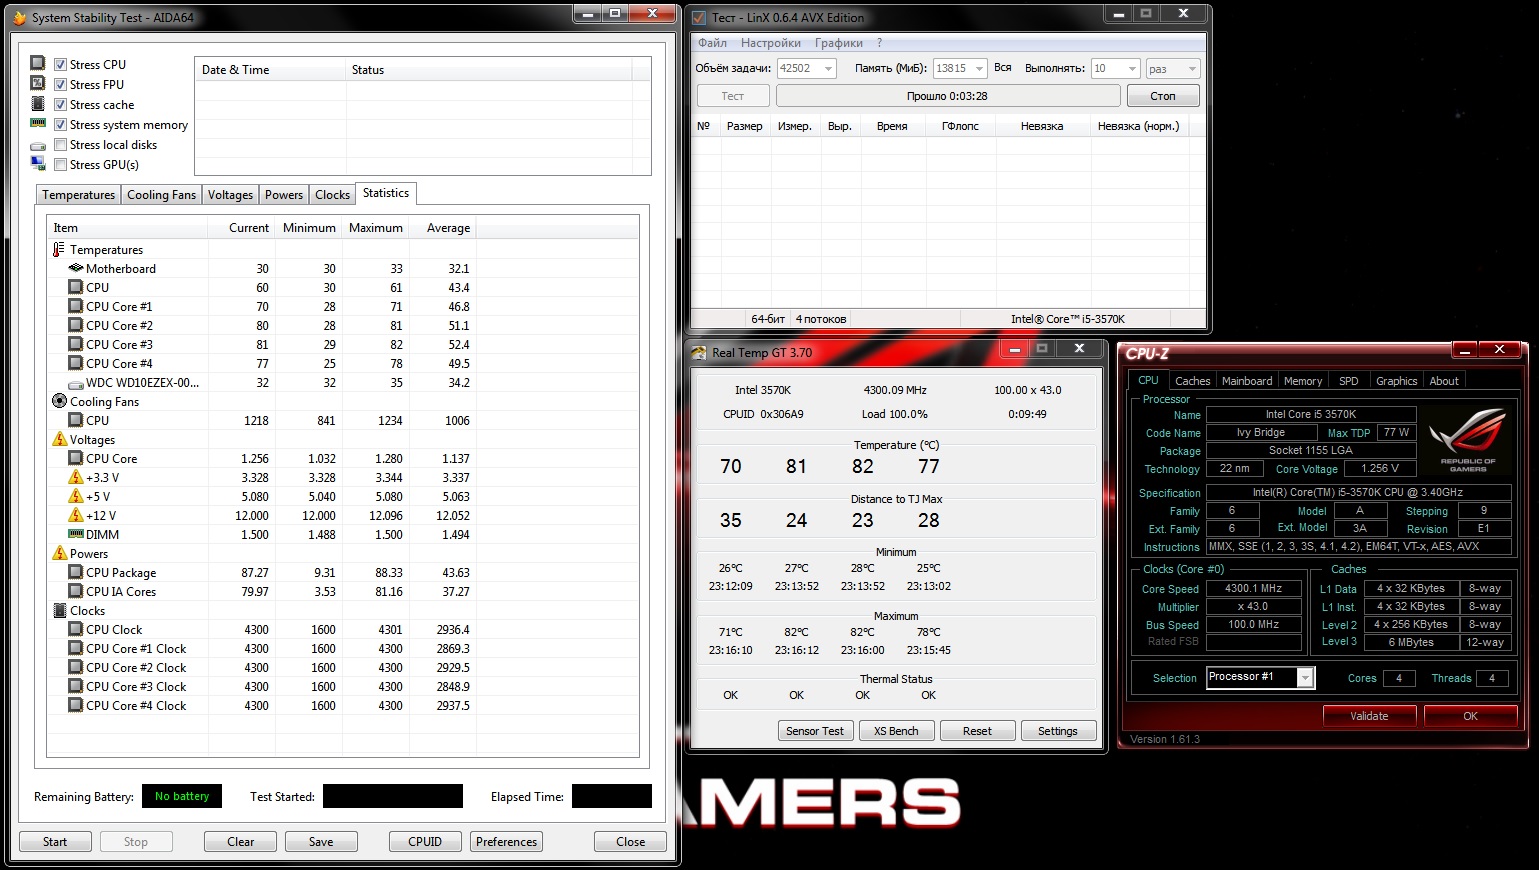Click the Размер column header in LinX
The image size is (1539, 870).
[x=745, y=126]
